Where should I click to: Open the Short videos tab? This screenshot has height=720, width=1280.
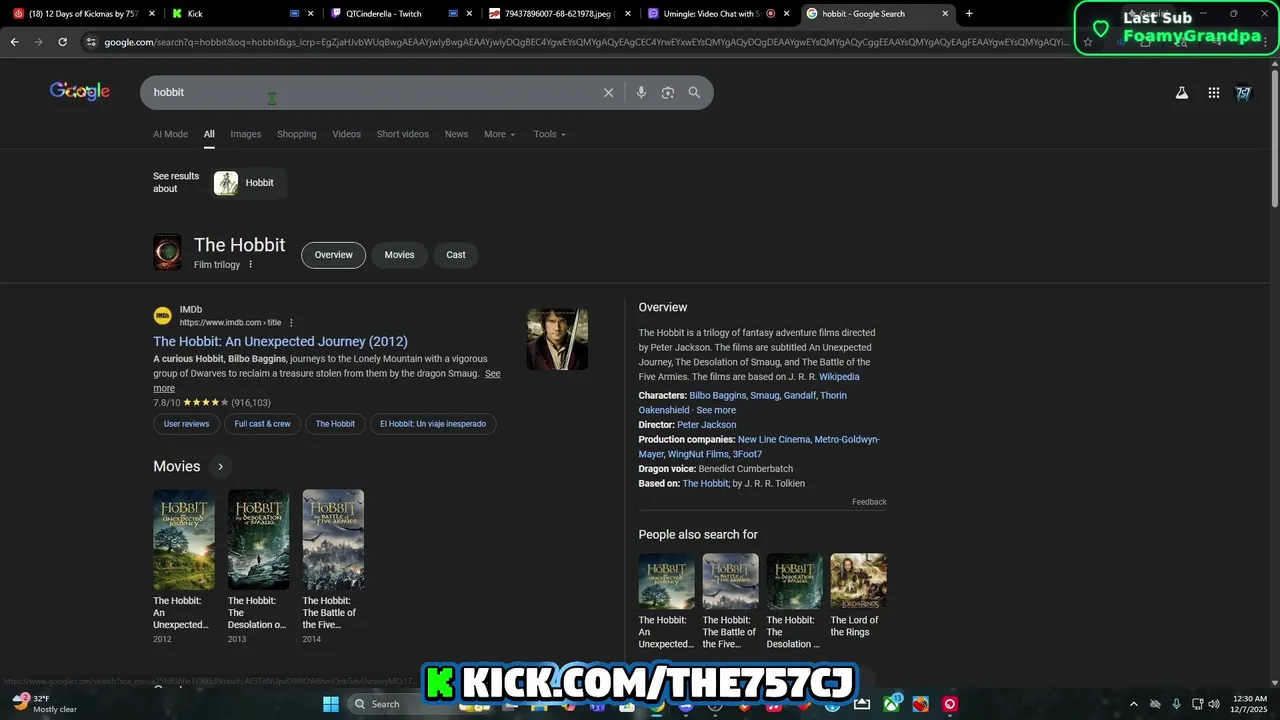[x=402, y=134]
